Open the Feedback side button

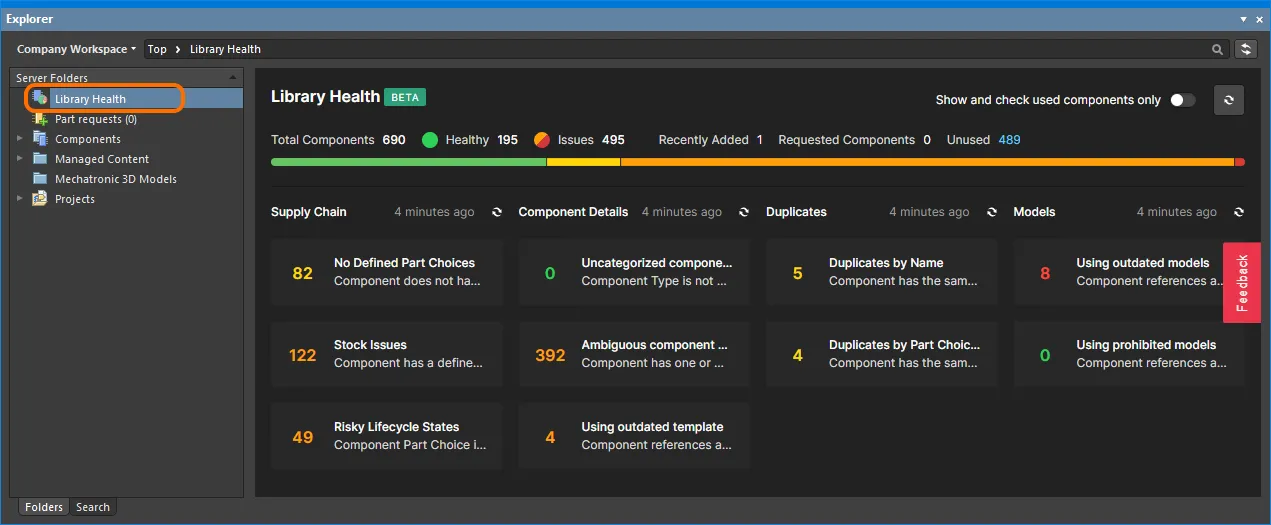[x=1242, y=283]
